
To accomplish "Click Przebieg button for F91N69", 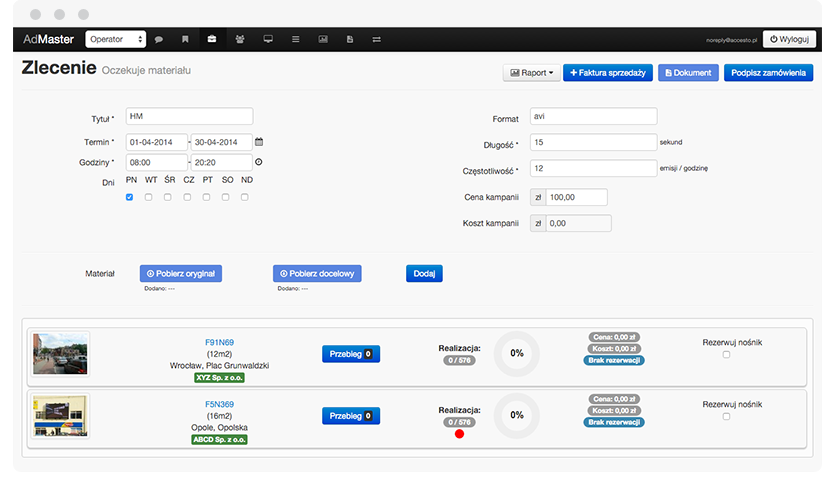I will (x=351, y=354).
